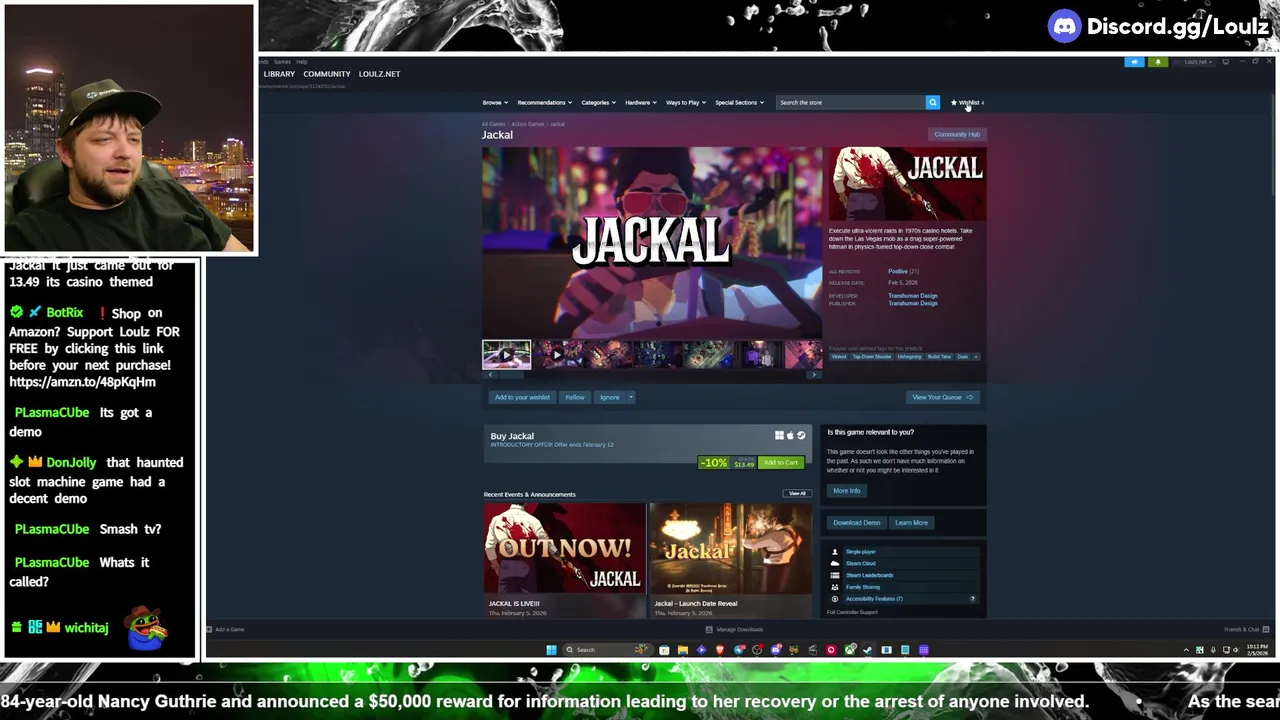The height and width of the screenshot is (720, 1280).
Task: Click the Learn More button
Action: coord(911,522)
